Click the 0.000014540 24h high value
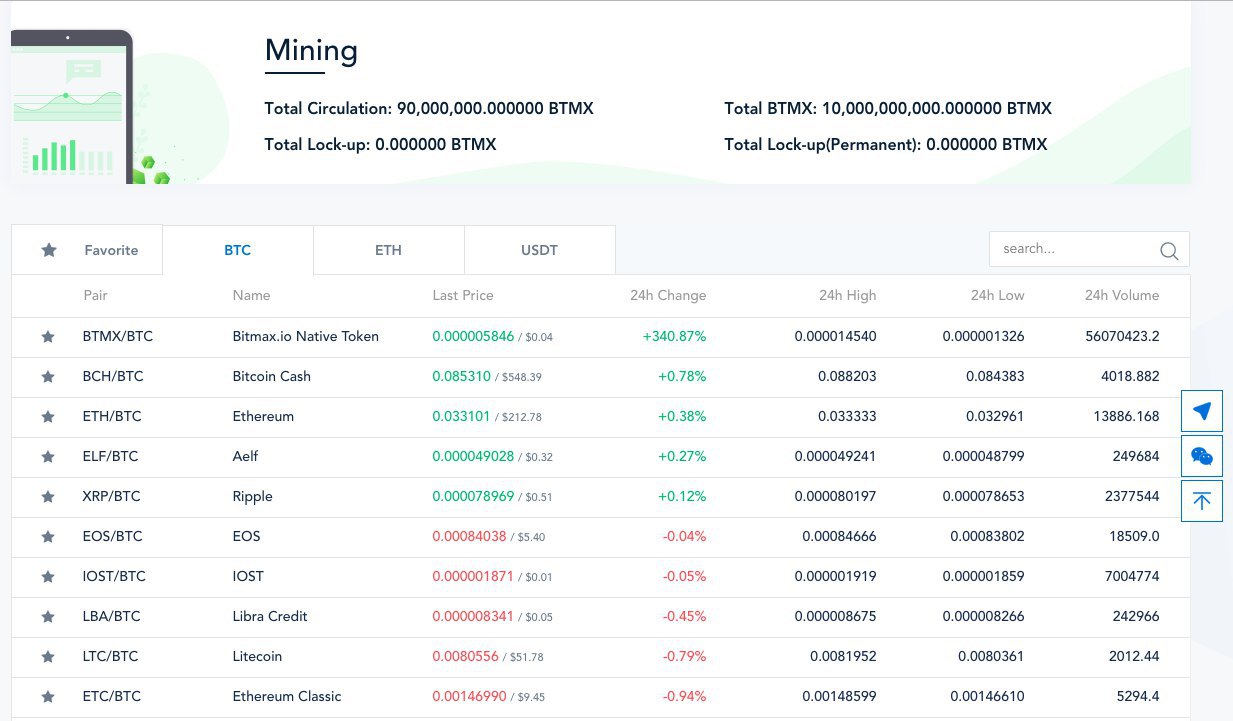This screenshot has width=1233, height=721. 836,337
